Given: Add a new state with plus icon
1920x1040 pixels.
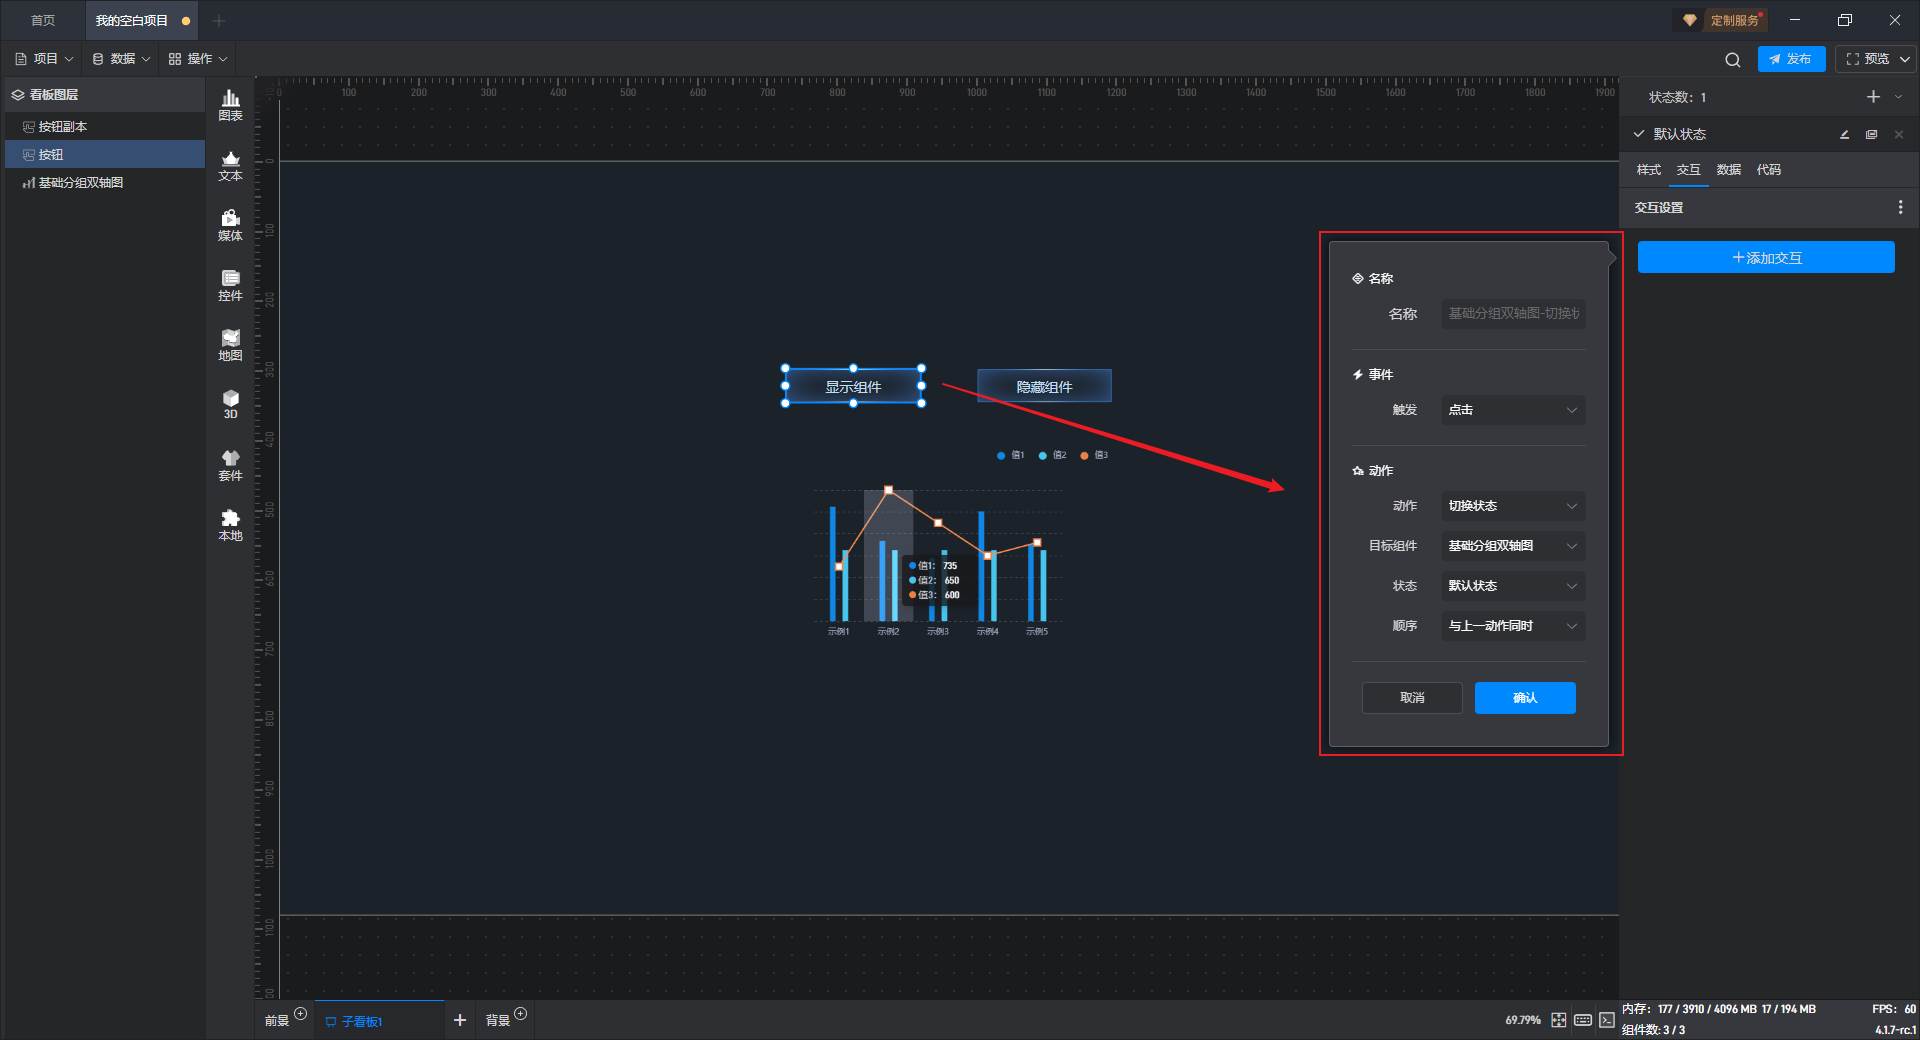Looking at the screenshot, I should tap(1873, 97).
